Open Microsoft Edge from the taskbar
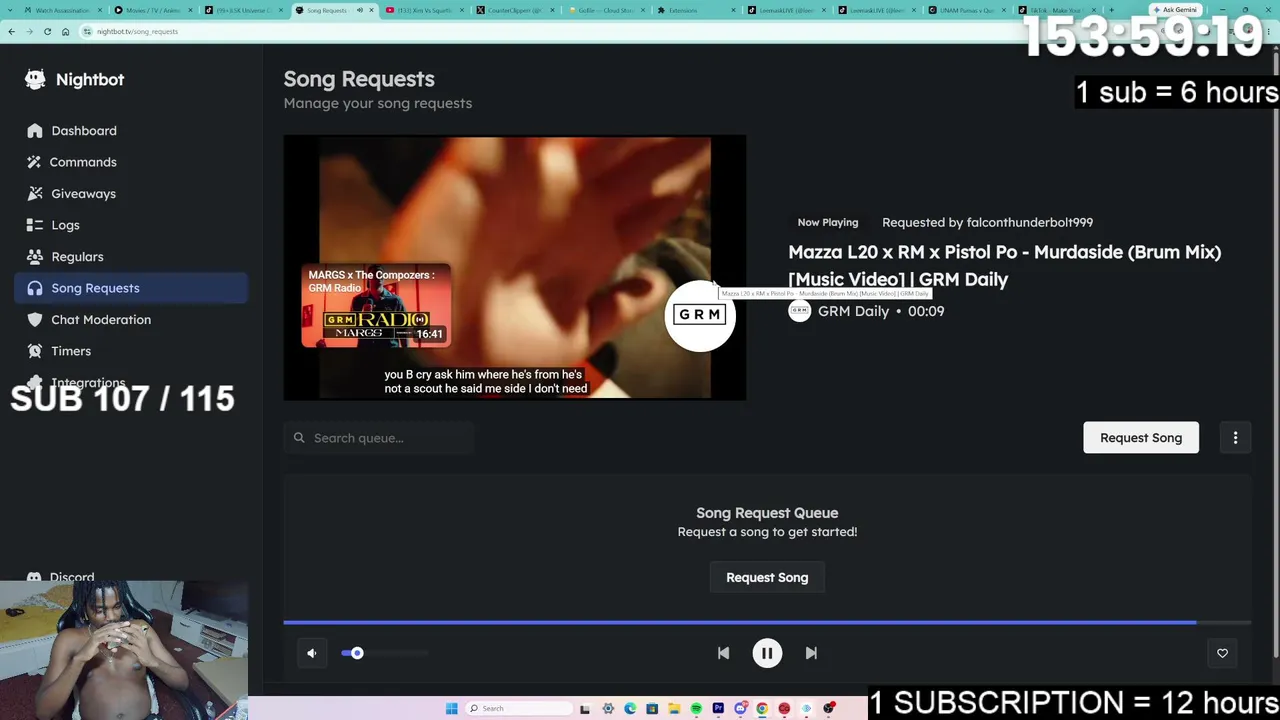1280x720 pixels. [x=630, y=709]
